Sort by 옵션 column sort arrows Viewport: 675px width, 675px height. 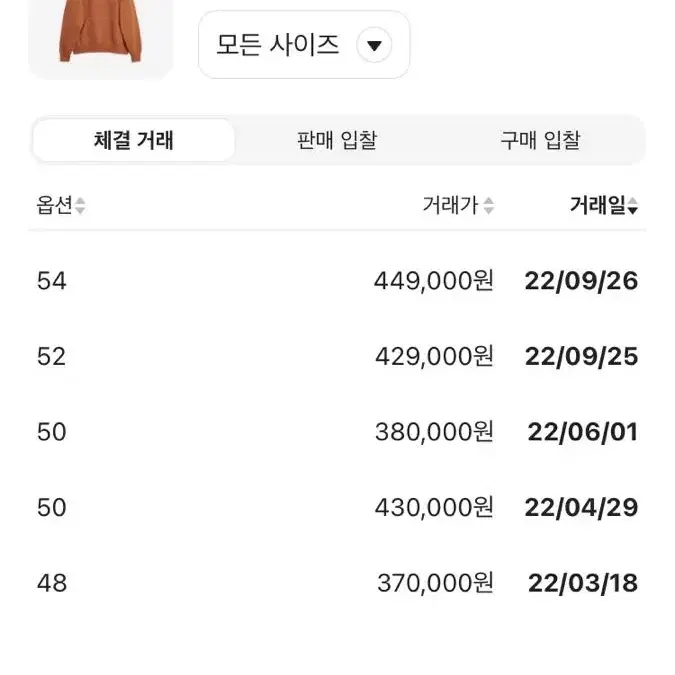pyautogui.click(x=80, y=205)
